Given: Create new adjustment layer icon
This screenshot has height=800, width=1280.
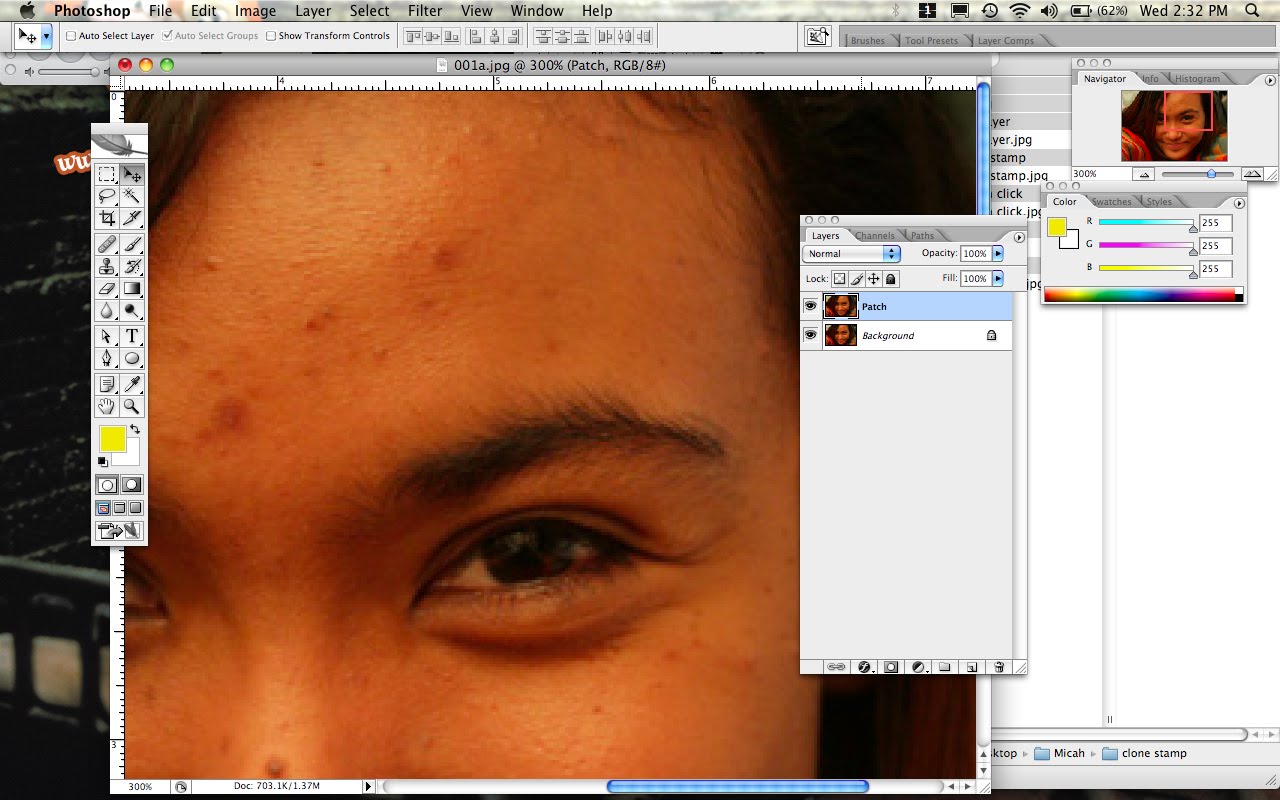Looking at the screenshot, I should click(917, 667).
